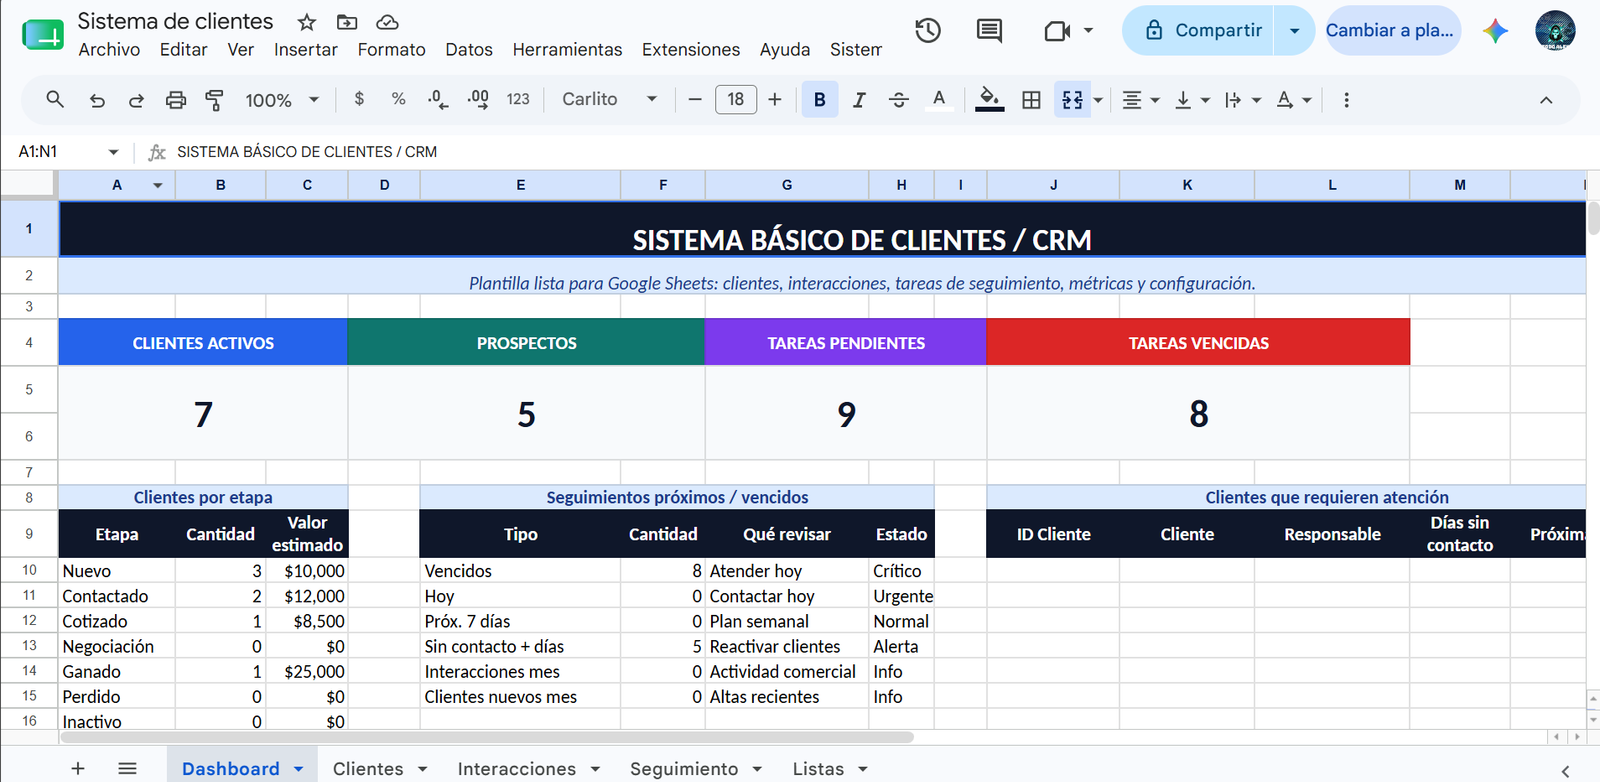Switch to the Listas sheet tab

(818, 768)
